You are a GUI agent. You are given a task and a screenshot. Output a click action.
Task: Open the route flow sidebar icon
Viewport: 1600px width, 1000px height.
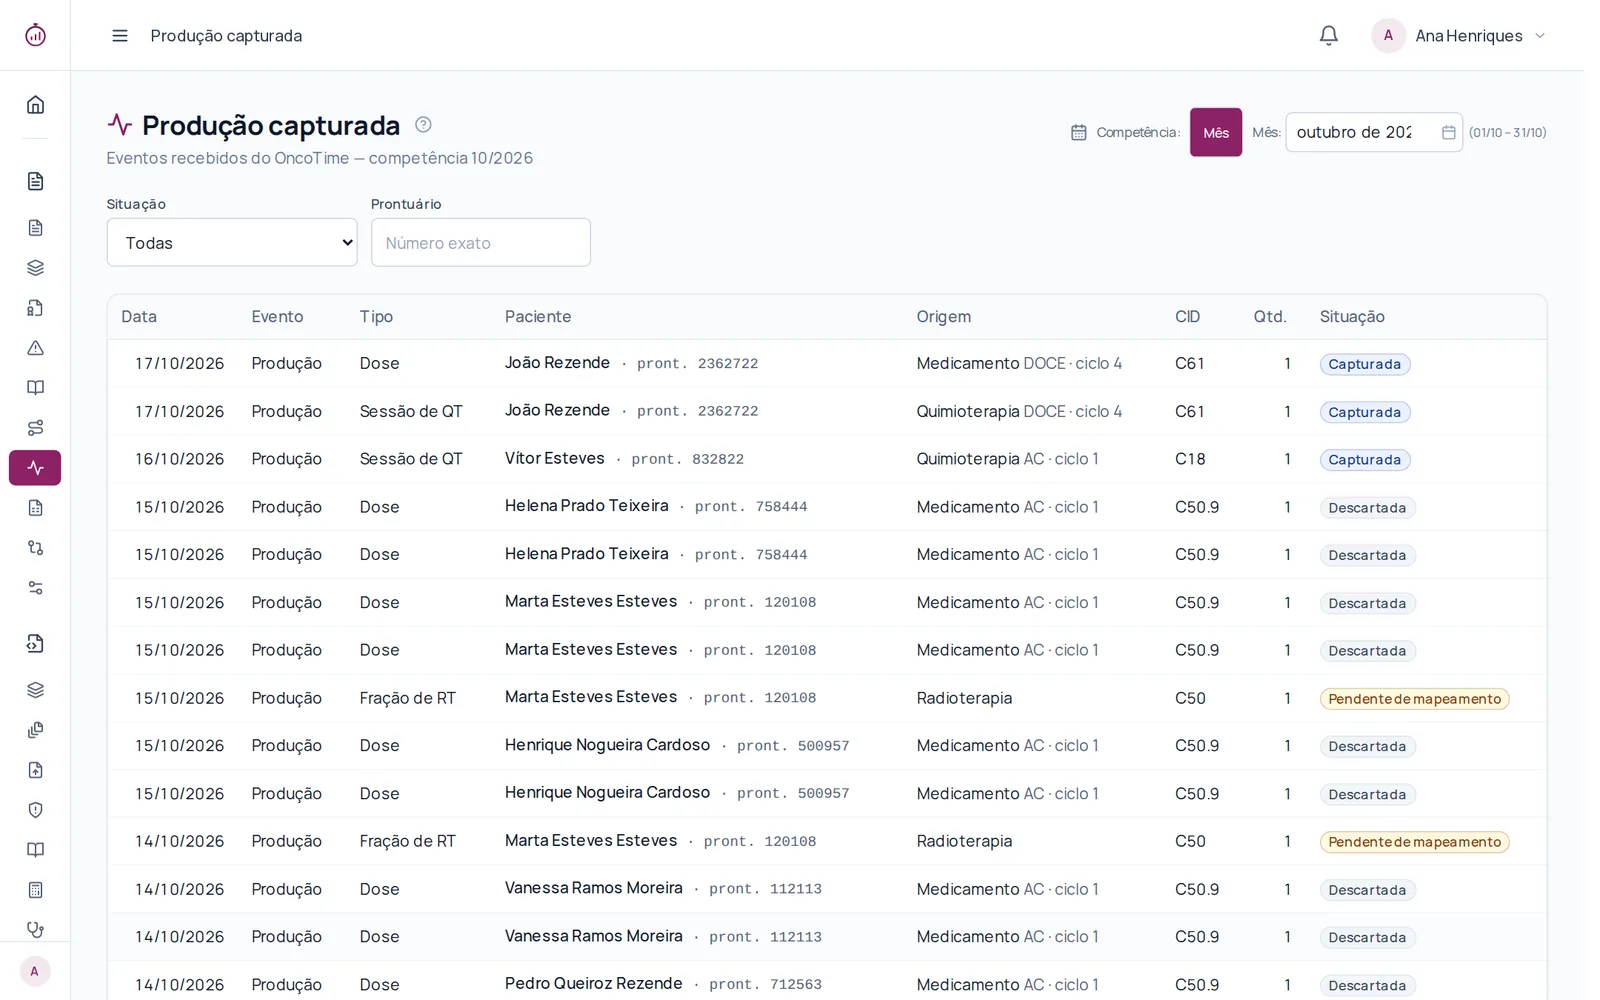(x=35, y=428)
